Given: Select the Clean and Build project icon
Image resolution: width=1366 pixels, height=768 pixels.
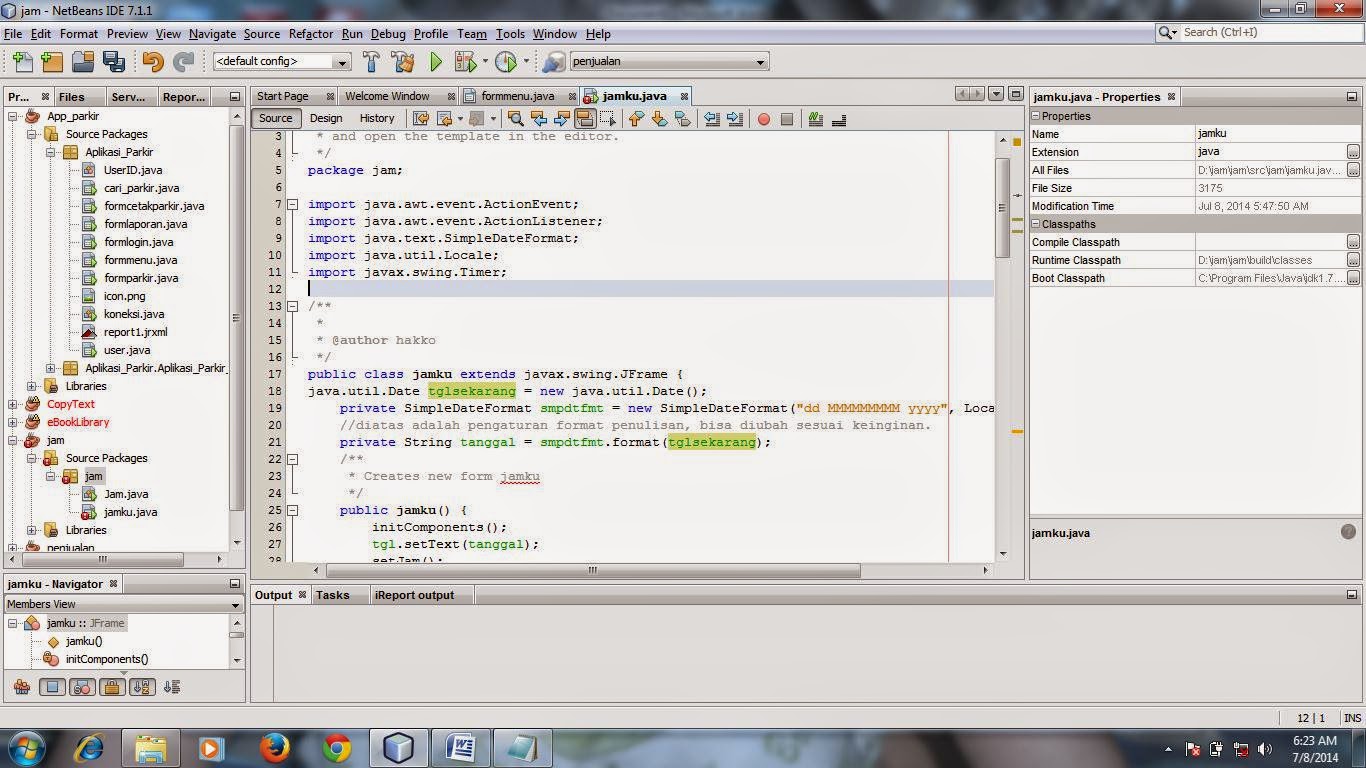Looking at the screenshot, I should coord(402,61).
